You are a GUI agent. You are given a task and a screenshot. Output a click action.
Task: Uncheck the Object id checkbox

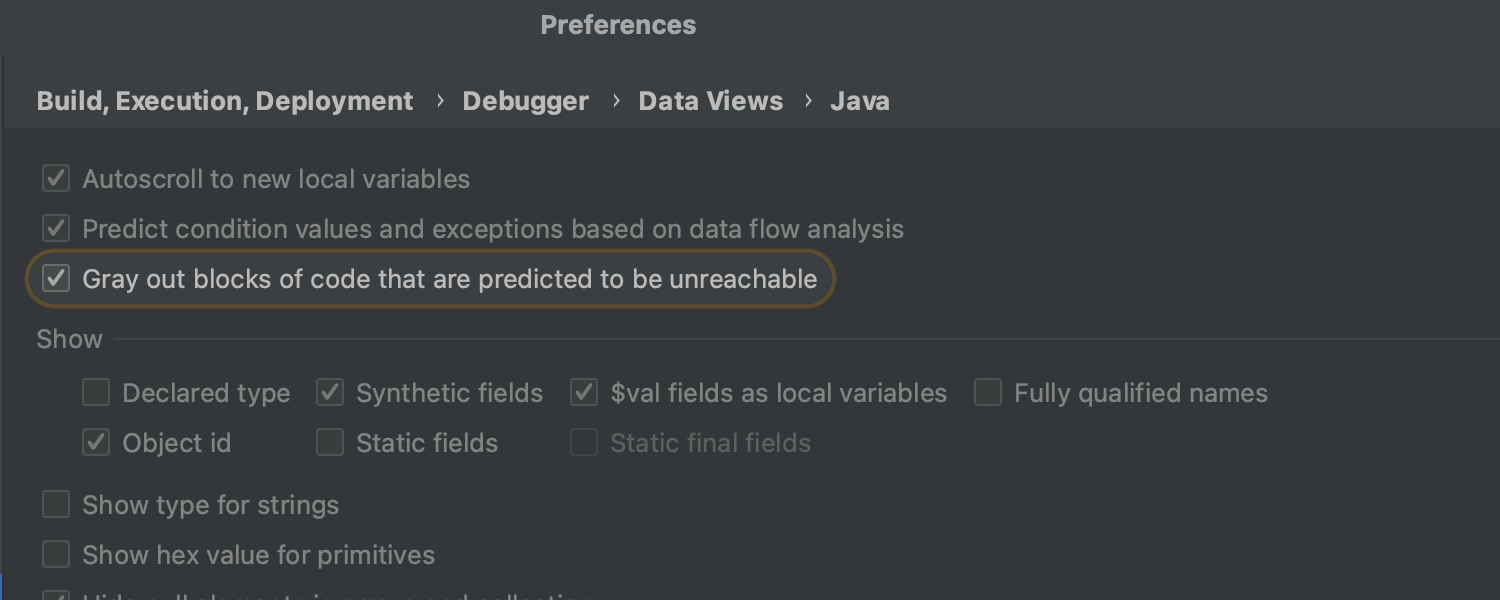tap(96, 443)
